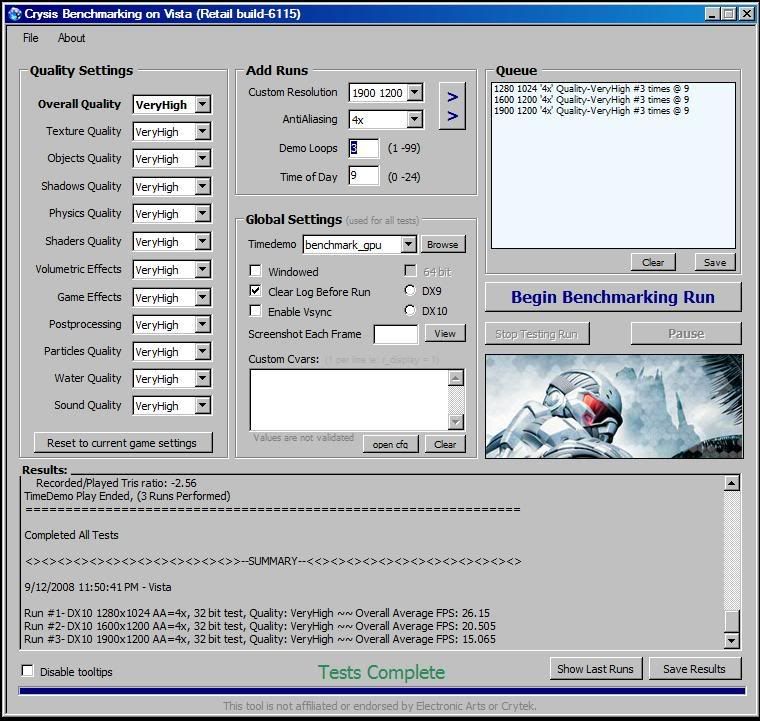Expand the Particles Quality dropdown
Viewport: 760px width, 721px height.
pos(203,352)
